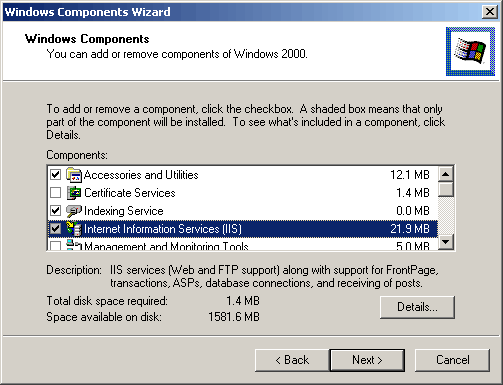Check the Management and Monitoring Tools checkbox
This screenshot has width=503, height=385.
coord(55,246)
